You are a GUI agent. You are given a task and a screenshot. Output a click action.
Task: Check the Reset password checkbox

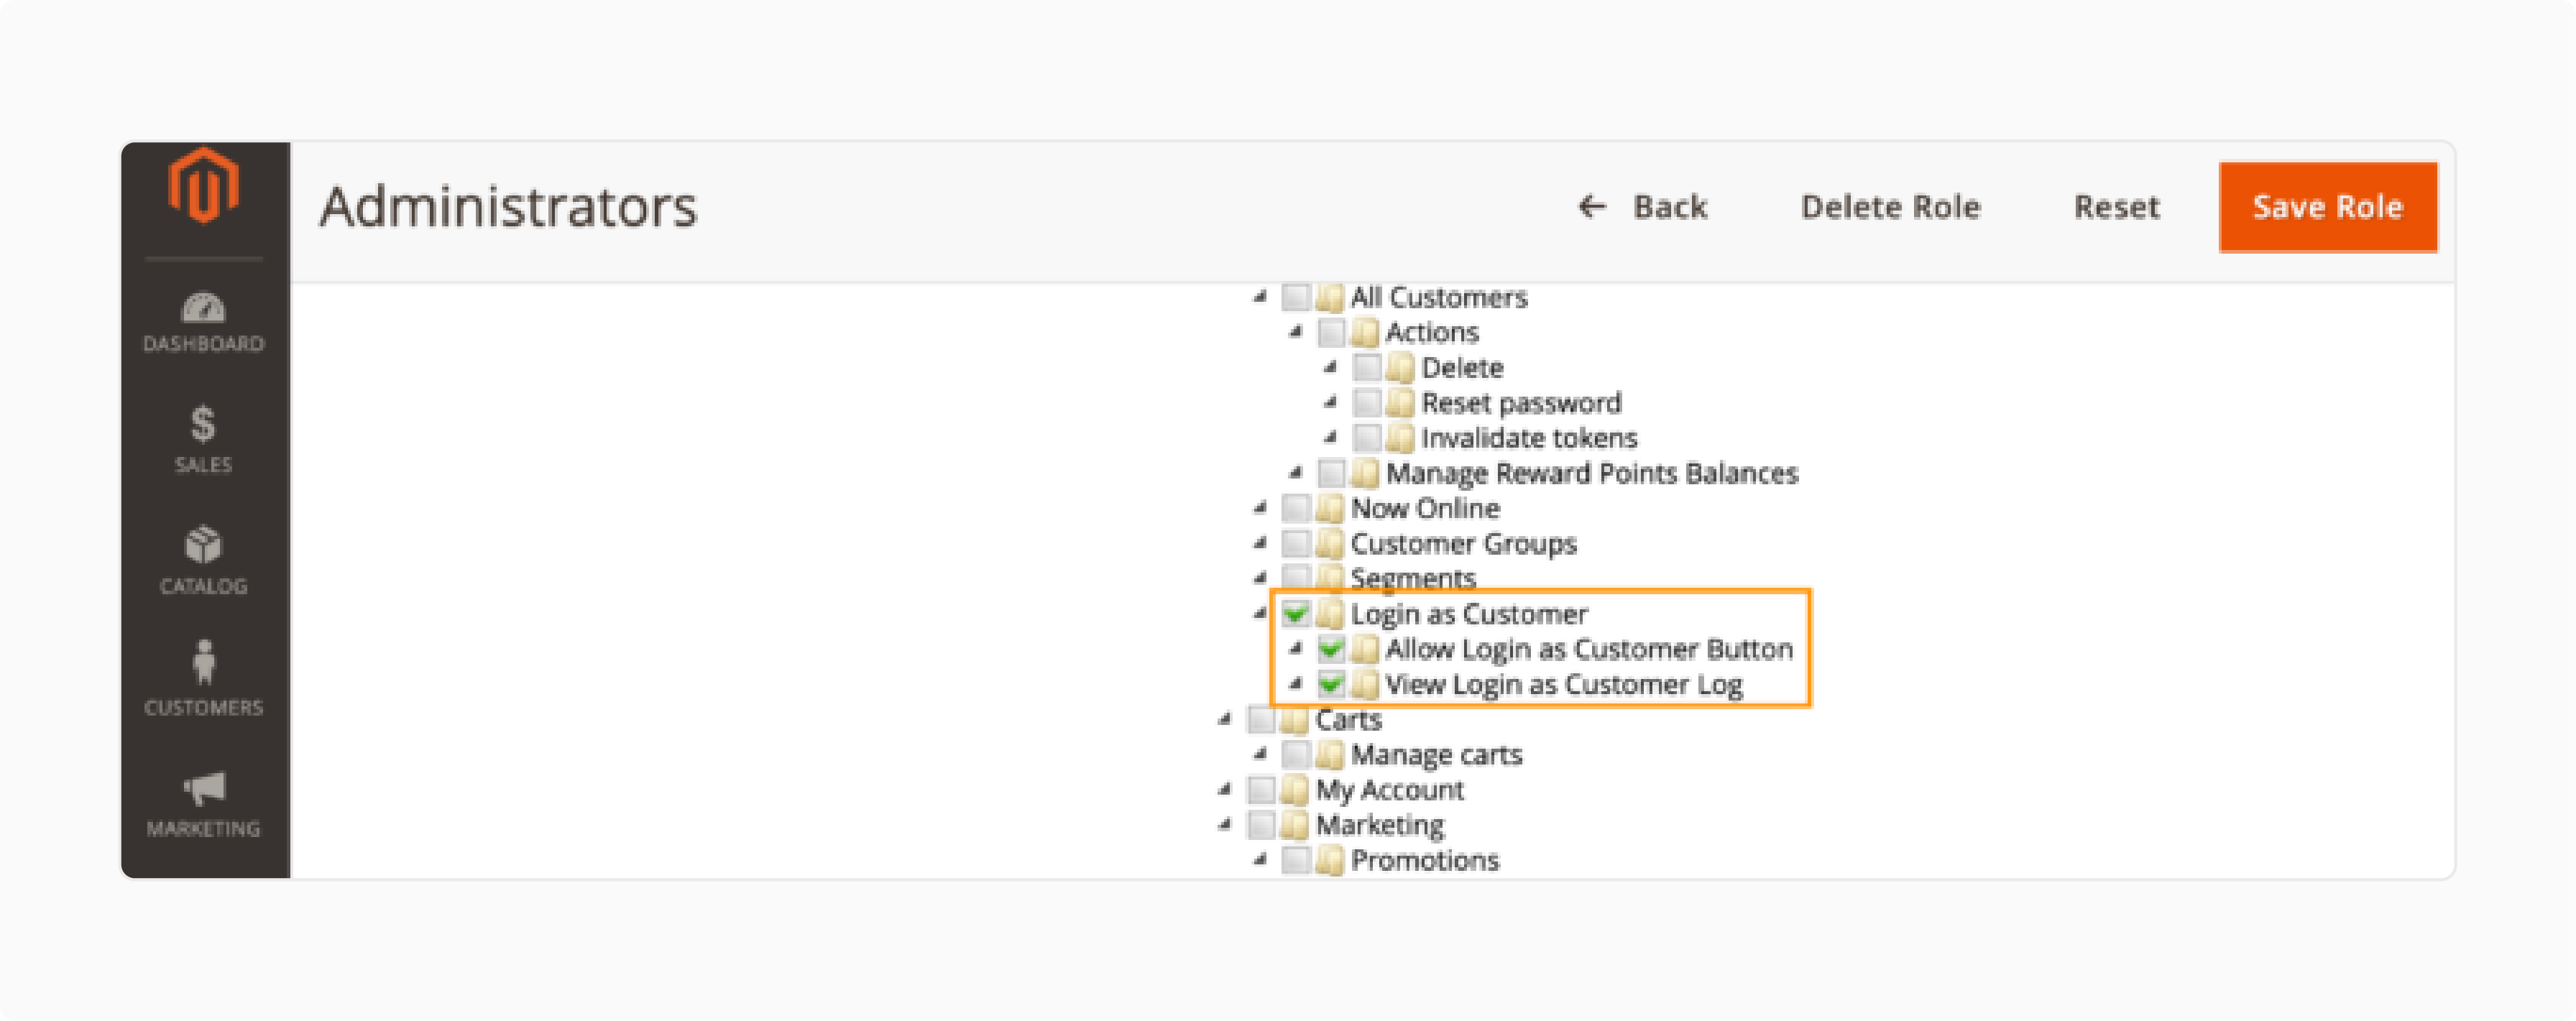pos(1366,403)
